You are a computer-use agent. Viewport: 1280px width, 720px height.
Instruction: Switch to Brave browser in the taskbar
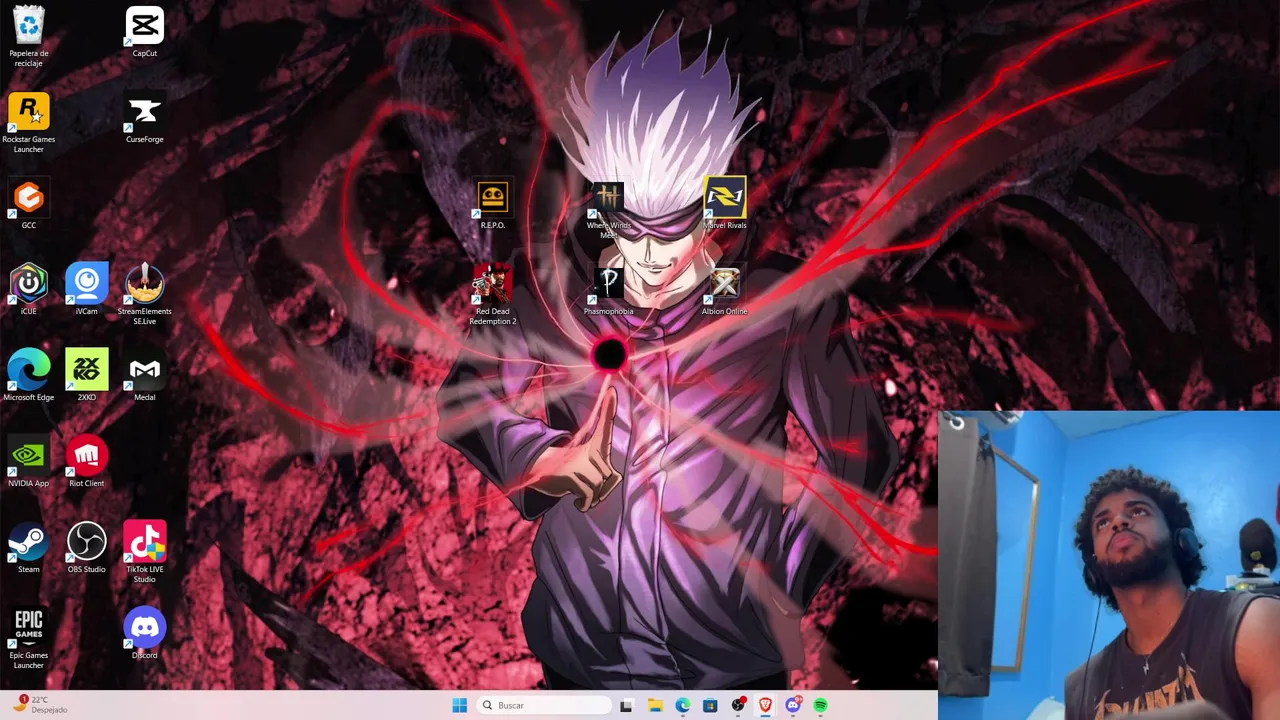pos(765,705)
